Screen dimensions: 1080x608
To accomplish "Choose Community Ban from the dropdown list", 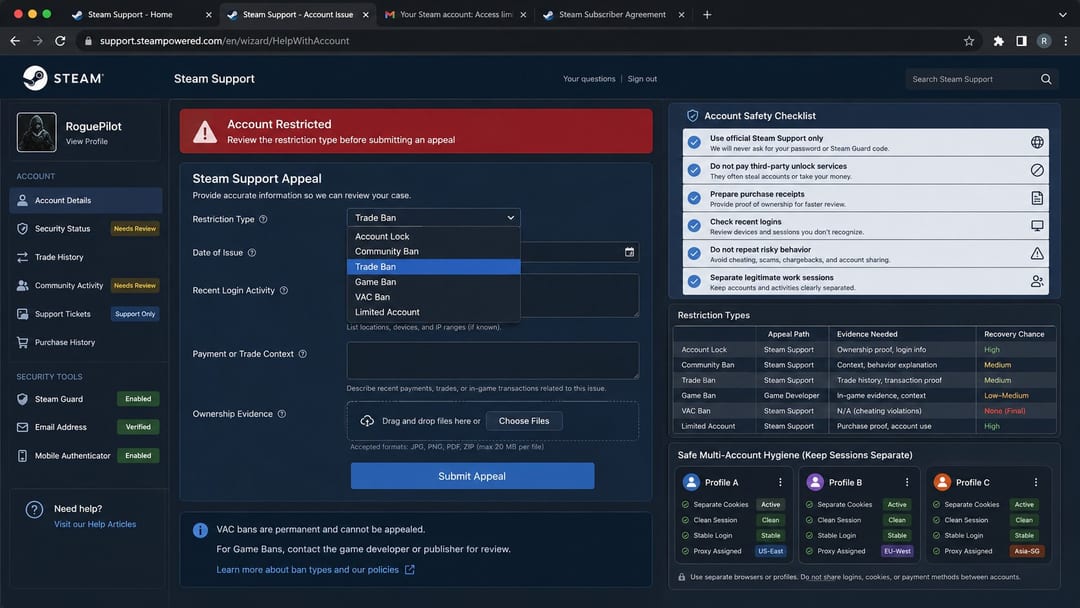I will (x=433, y=251).
